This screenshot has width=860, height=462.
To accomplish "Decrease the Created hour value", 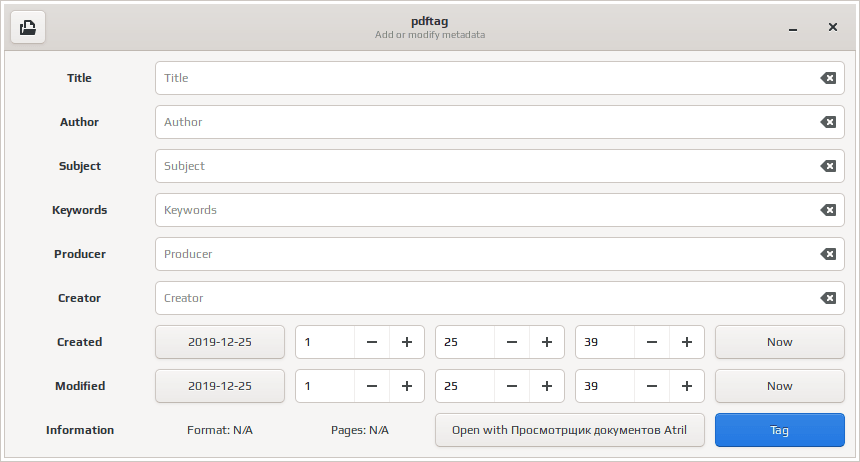I will [372, 342].
